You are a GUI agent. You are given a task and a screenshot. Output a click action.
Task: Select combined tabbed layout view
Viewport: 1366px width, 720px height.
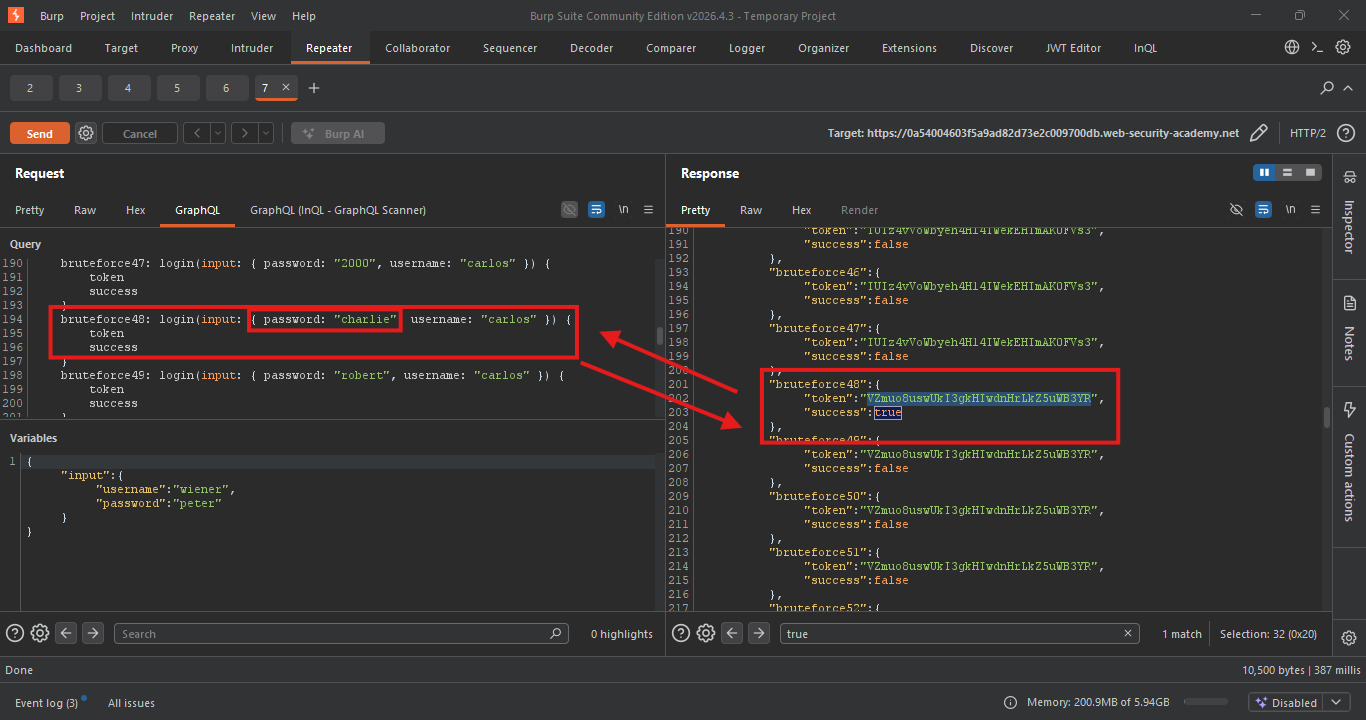click(1309, 173)
